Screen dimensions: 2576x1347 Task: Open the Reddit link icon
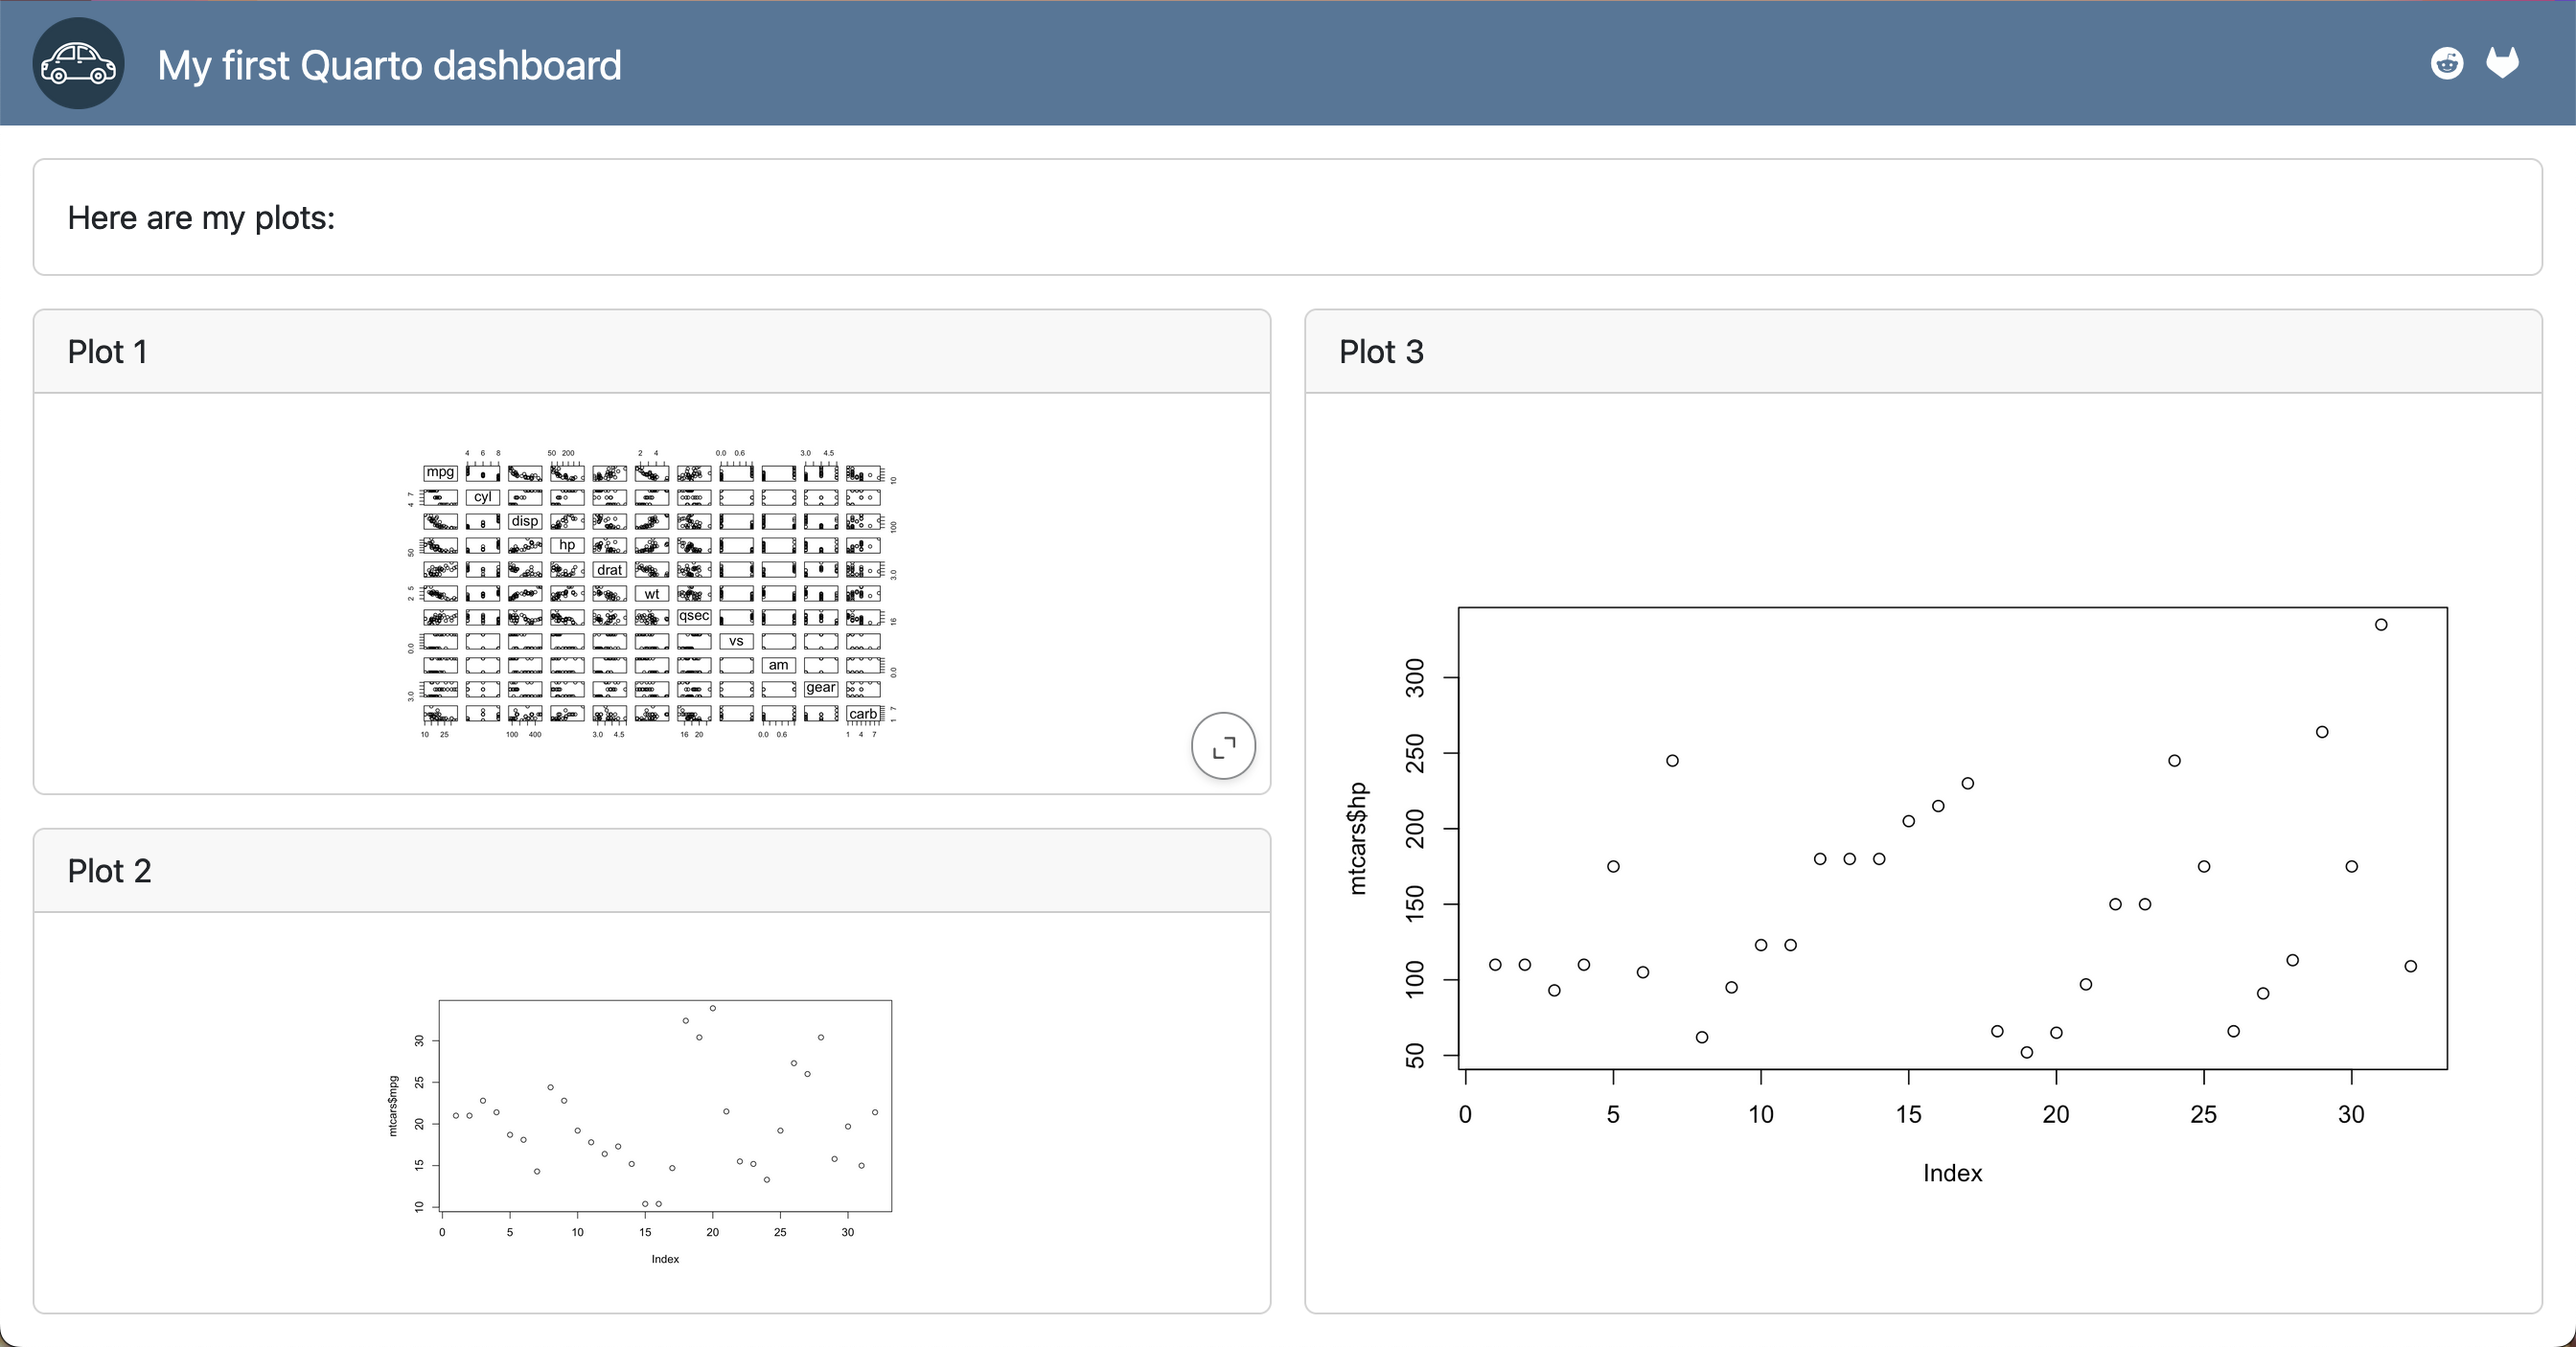pyautogui.click(x=2446, y=64)
